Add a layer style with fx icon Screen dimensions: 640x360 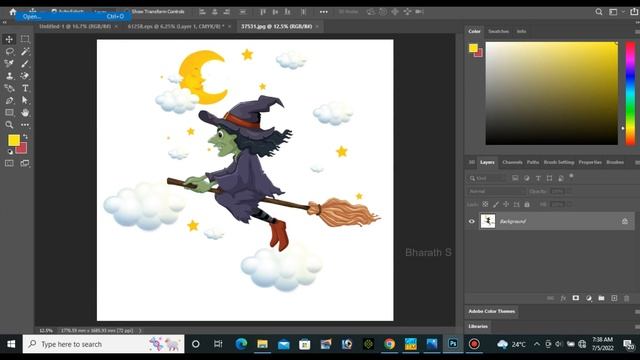[x=563, y=298]
